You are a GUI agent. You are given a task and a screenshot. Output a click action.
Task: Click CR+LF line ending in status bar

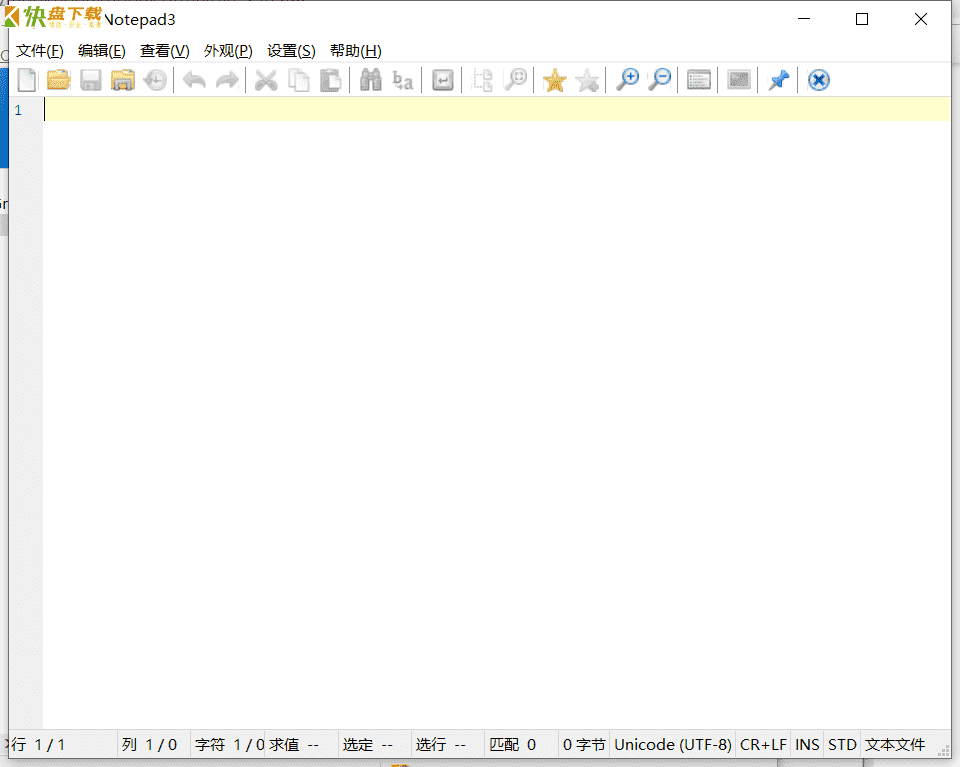(x=763, y=744)
